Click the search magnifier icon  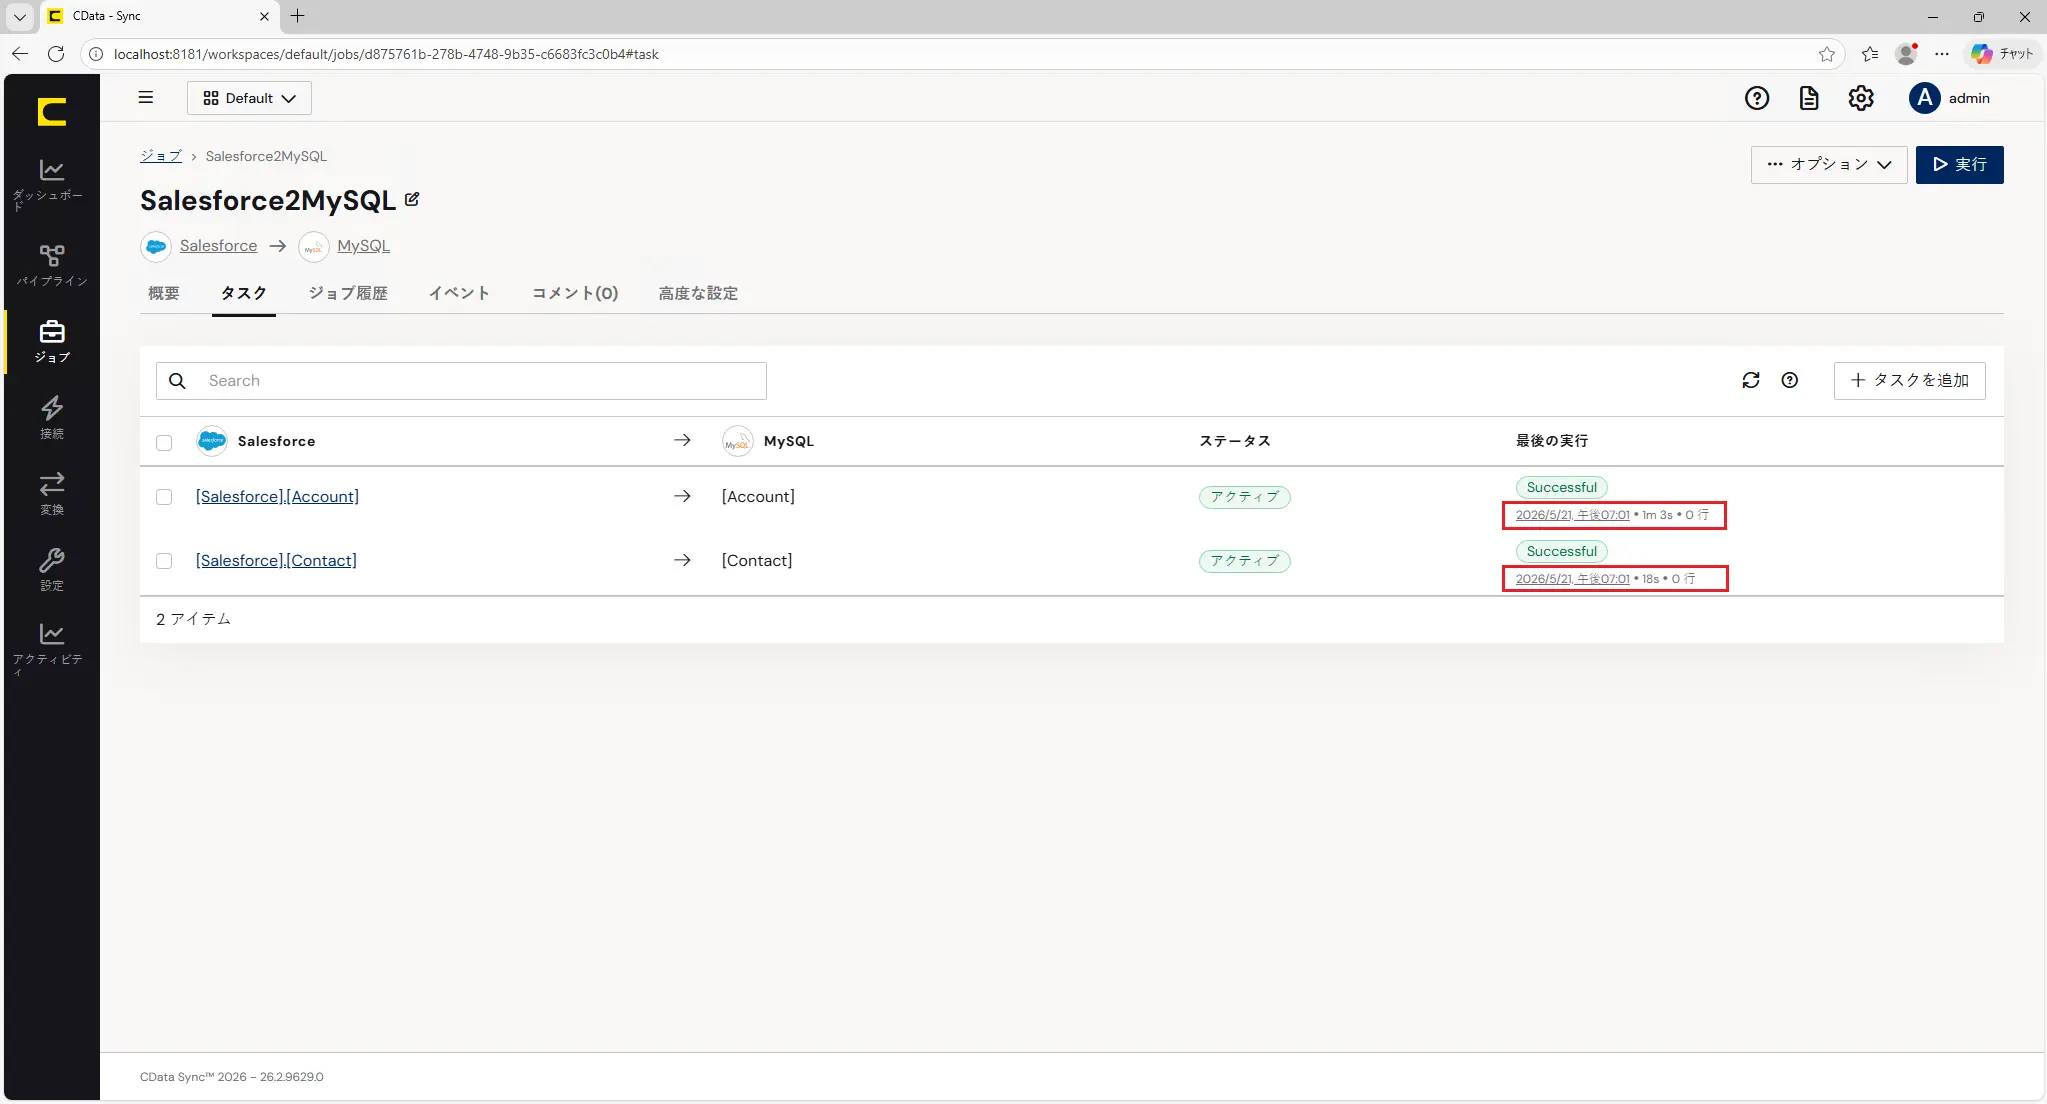tap(177, 381)
